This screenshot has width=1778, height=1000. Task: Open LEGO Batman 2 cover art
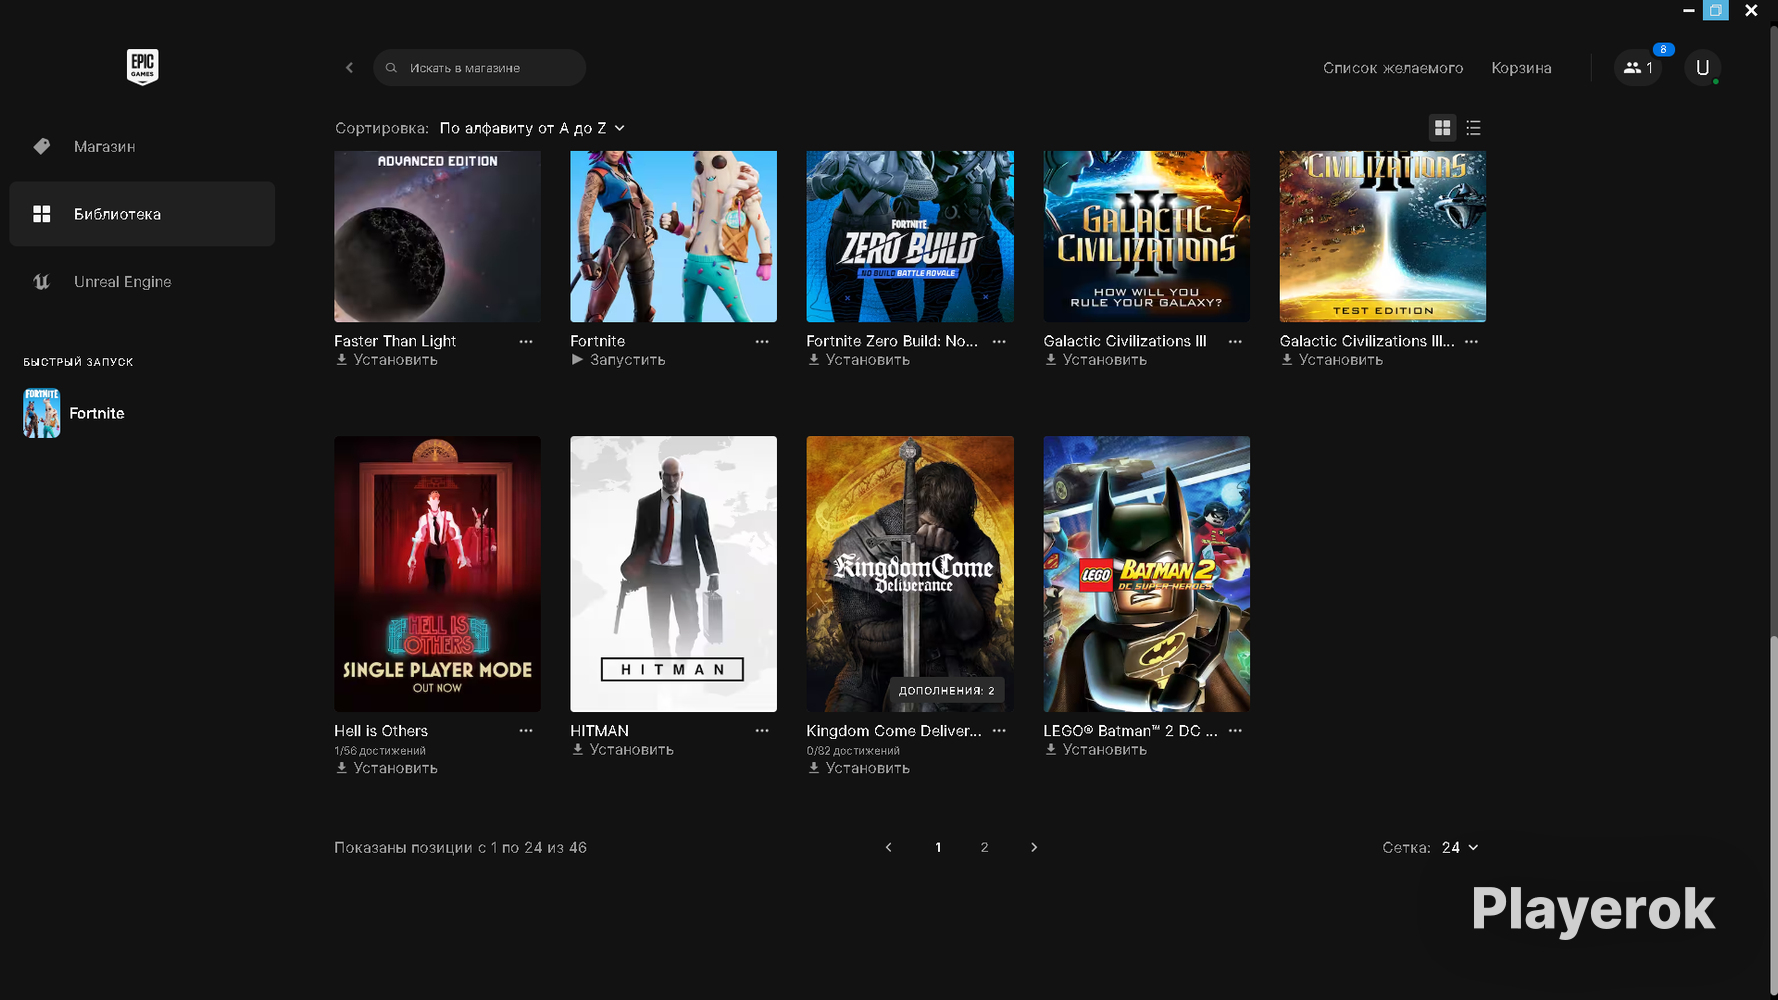tap(1146, 574)
